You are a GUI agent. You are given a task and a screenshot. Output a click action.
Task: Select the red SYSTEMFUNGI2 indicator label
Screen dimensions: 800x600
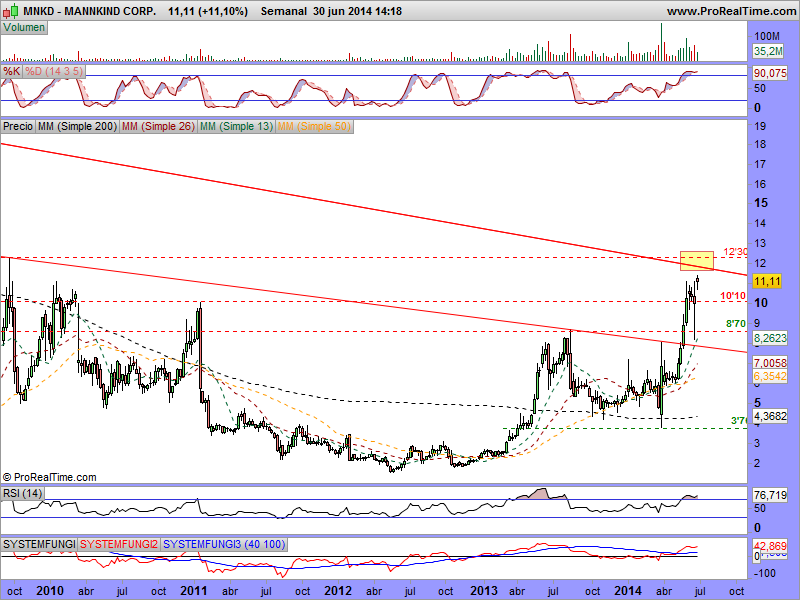click(x=119, y=544)
